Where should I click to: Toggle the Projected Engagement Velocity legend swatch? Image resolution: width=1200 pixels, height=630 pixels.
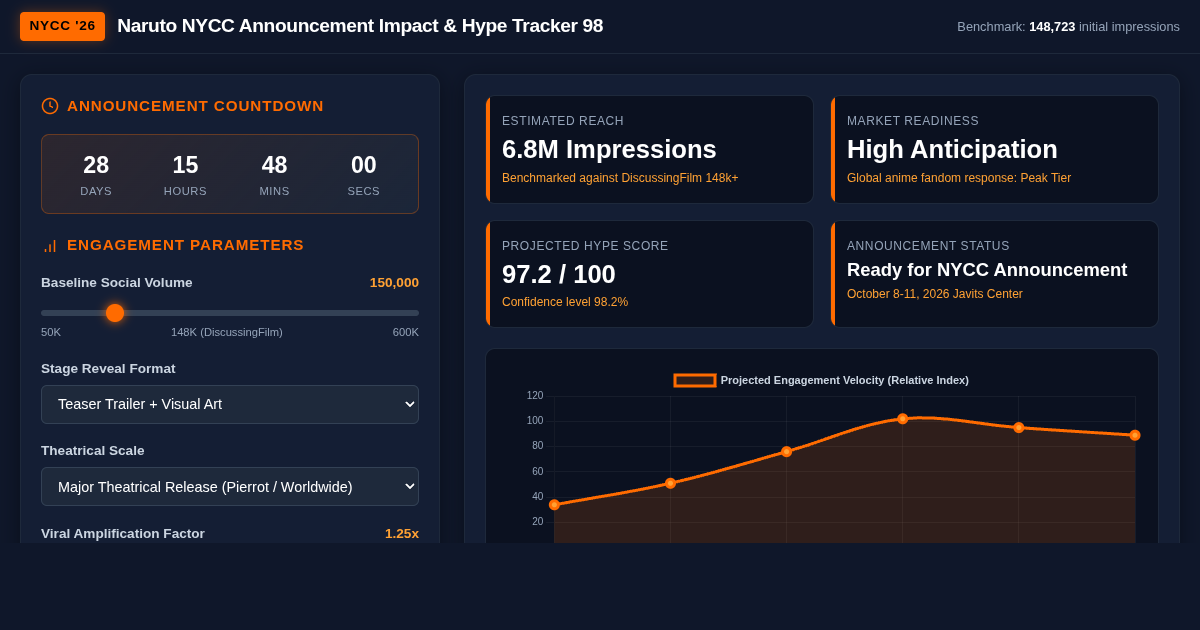pyautogui.click(x=695, y=380)
